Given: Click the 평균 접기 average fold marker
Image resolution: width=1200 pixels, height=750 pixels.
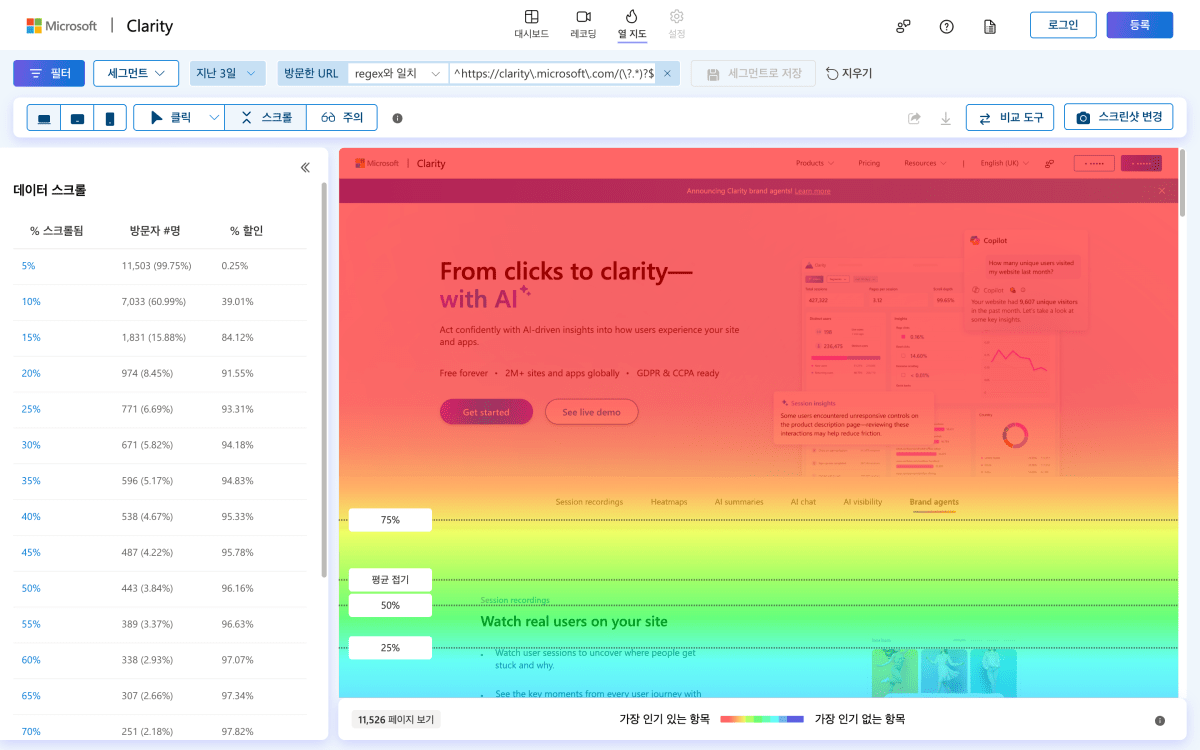Looking at the screenshot, I should point(390,580).
